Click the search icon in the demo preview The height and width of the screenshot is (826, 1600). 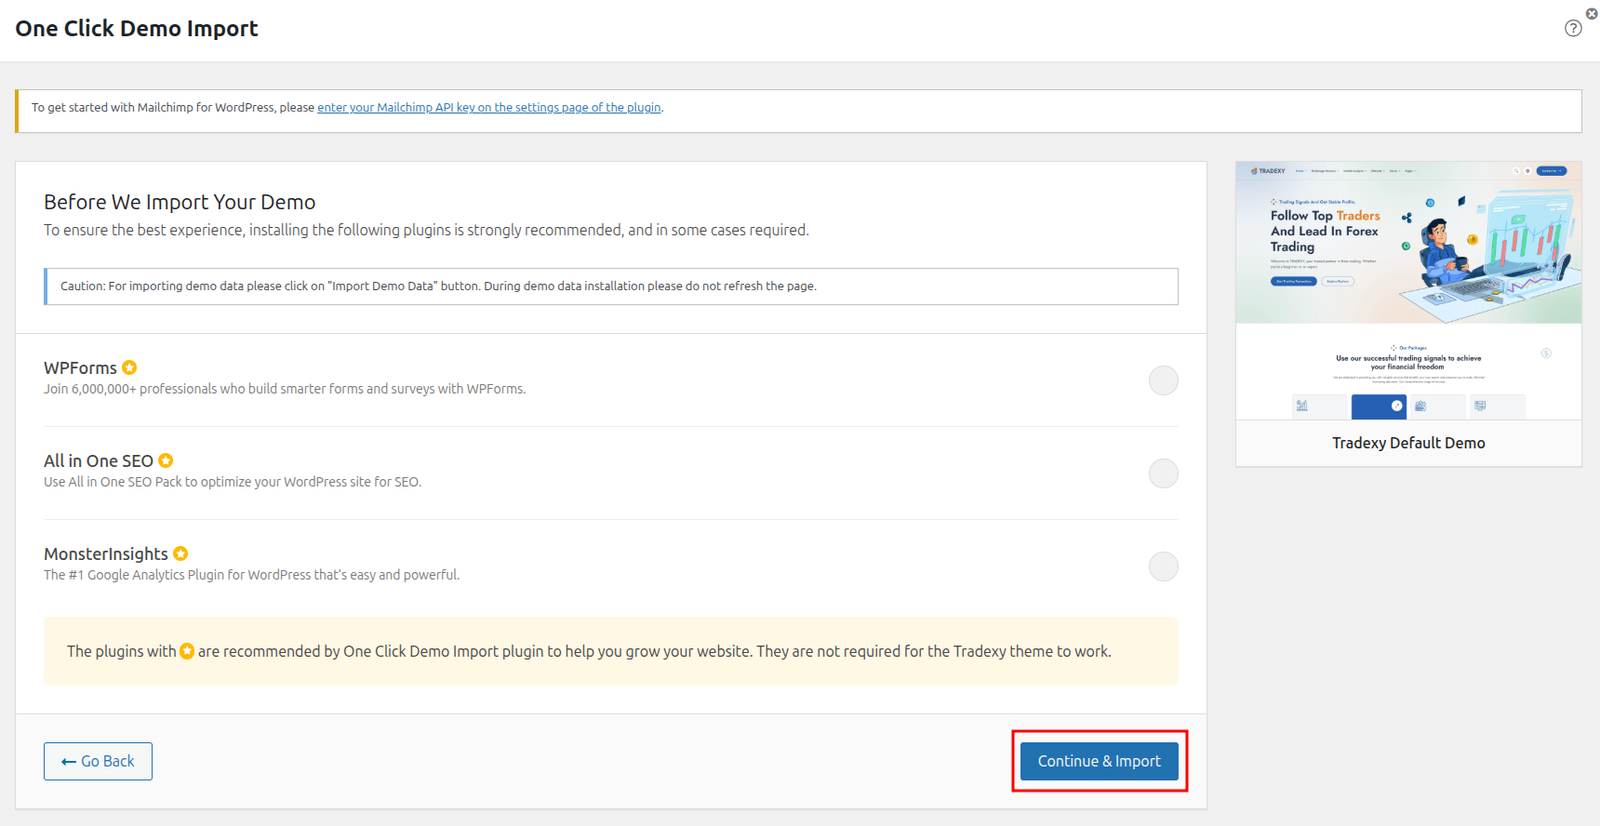pos(1516,171)
